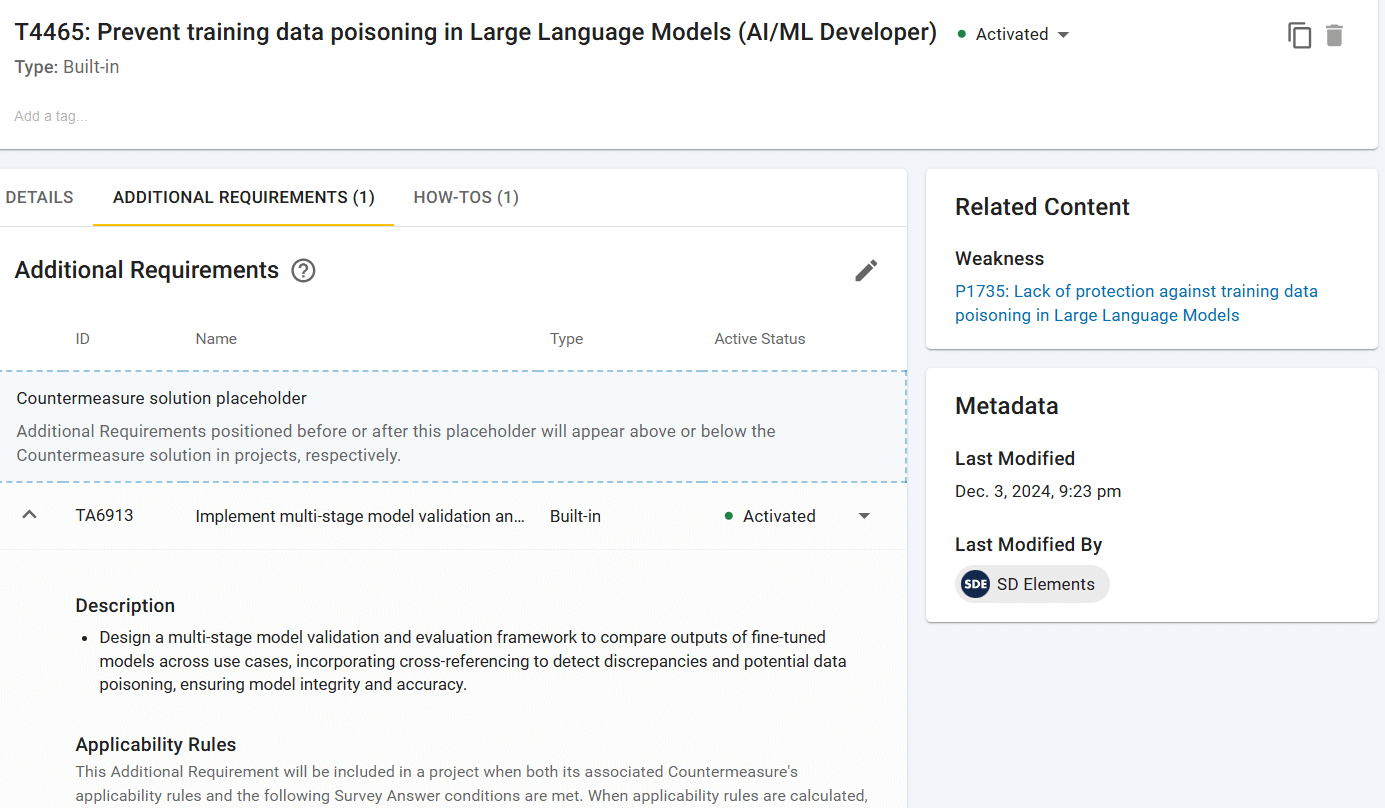Click requirement name 'Implement multi-stage model validation'

(x=360, y=516)
